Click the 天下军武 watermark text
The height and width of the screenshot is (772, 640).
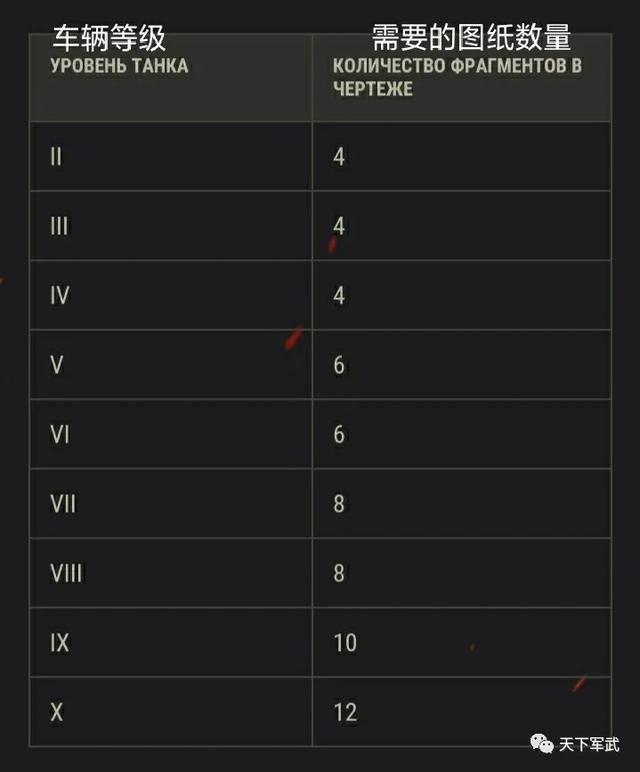tap(589, 744)
